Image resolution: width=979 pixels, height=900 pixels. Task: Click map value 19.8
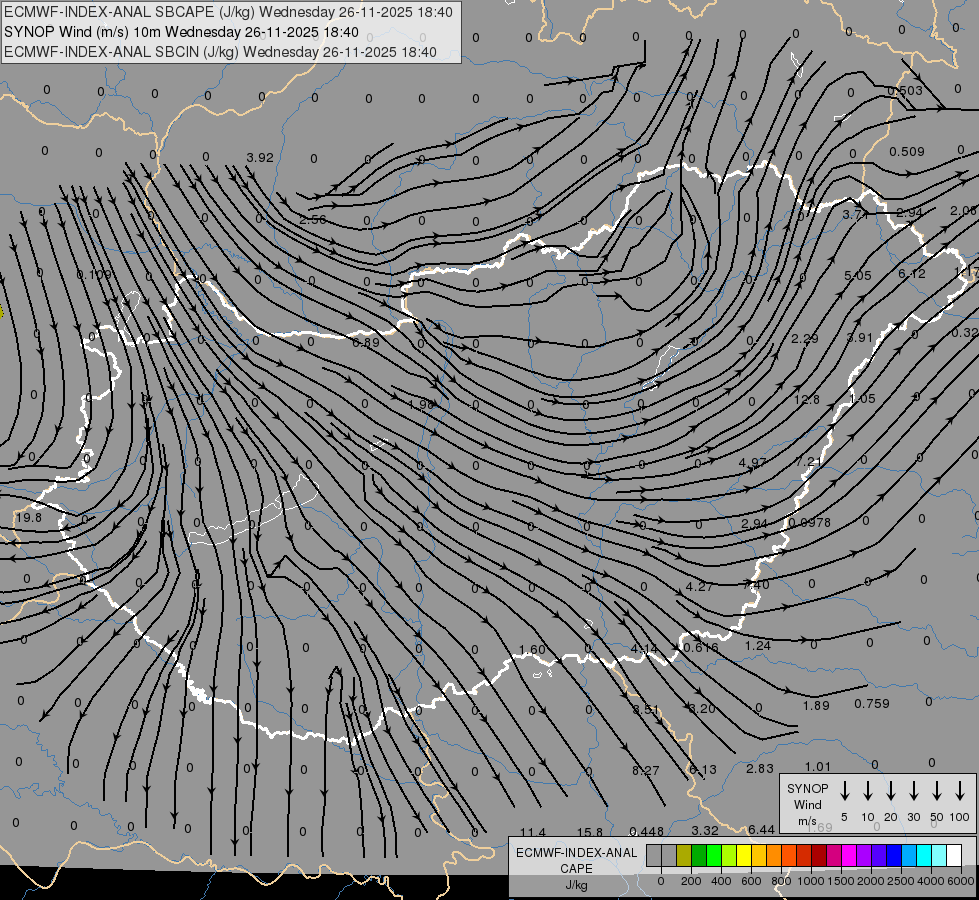(29, 518)
